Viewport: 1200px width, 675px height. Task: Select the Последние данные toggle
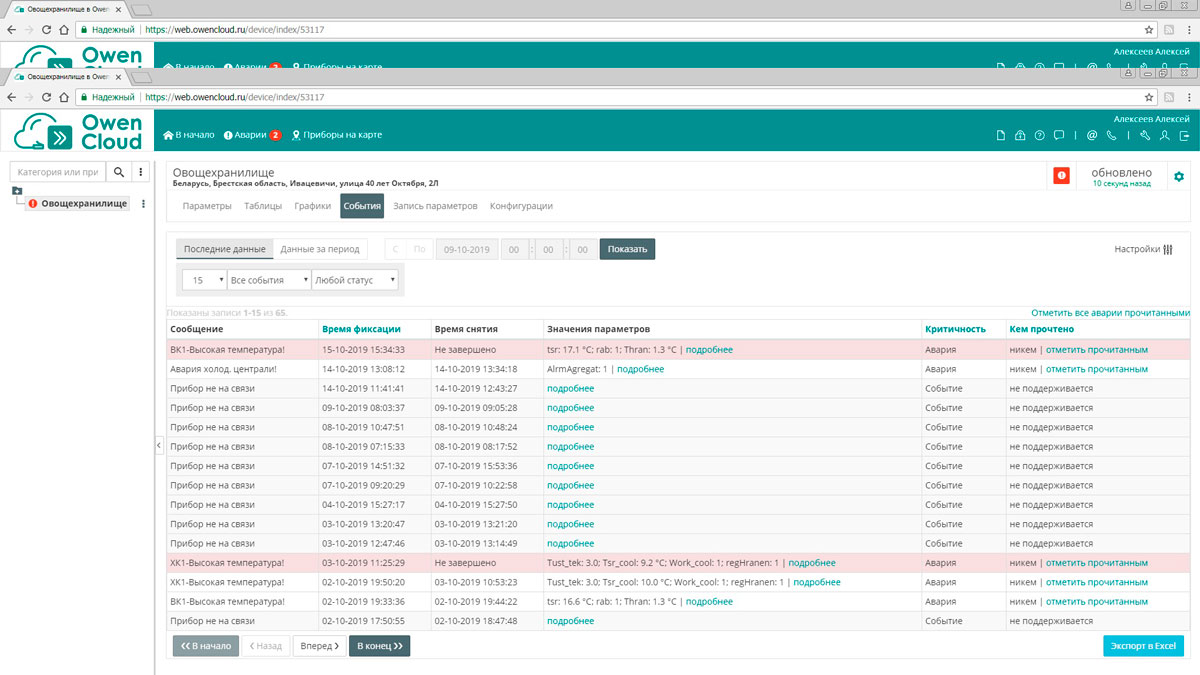tap(224, 249)
